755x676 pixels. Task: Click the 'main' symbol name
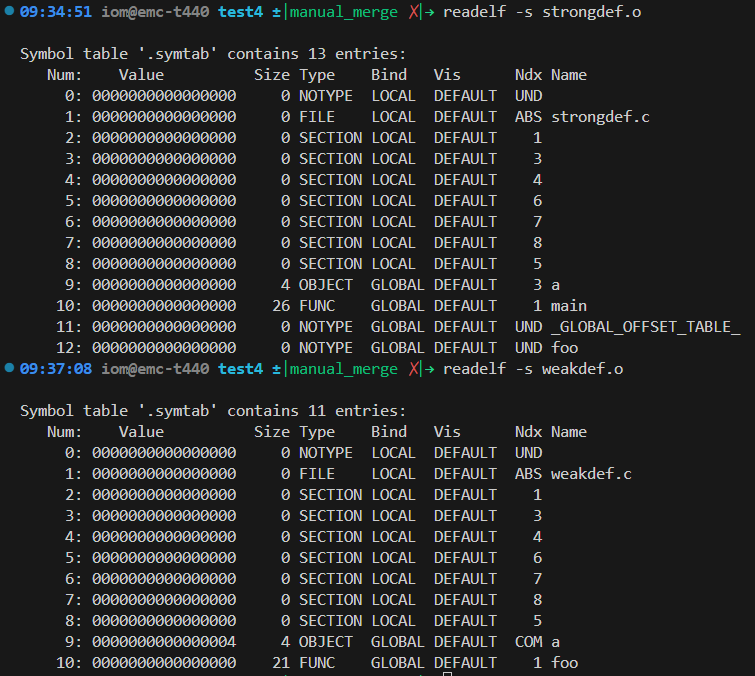(569, 306)
